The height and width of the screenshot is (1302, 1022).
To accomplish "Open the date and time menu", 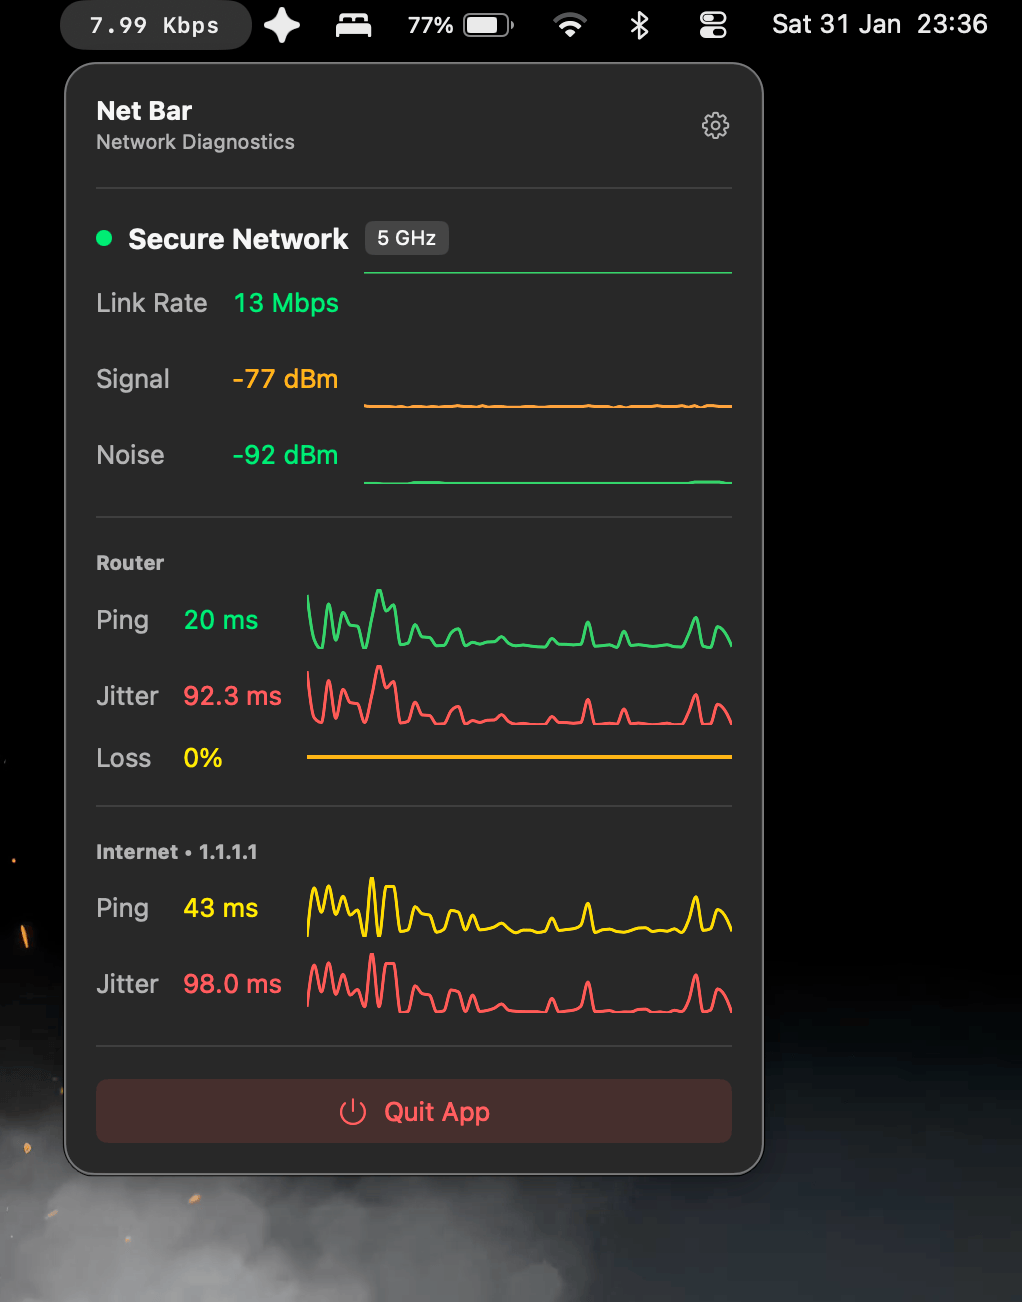I will (879, 25).
